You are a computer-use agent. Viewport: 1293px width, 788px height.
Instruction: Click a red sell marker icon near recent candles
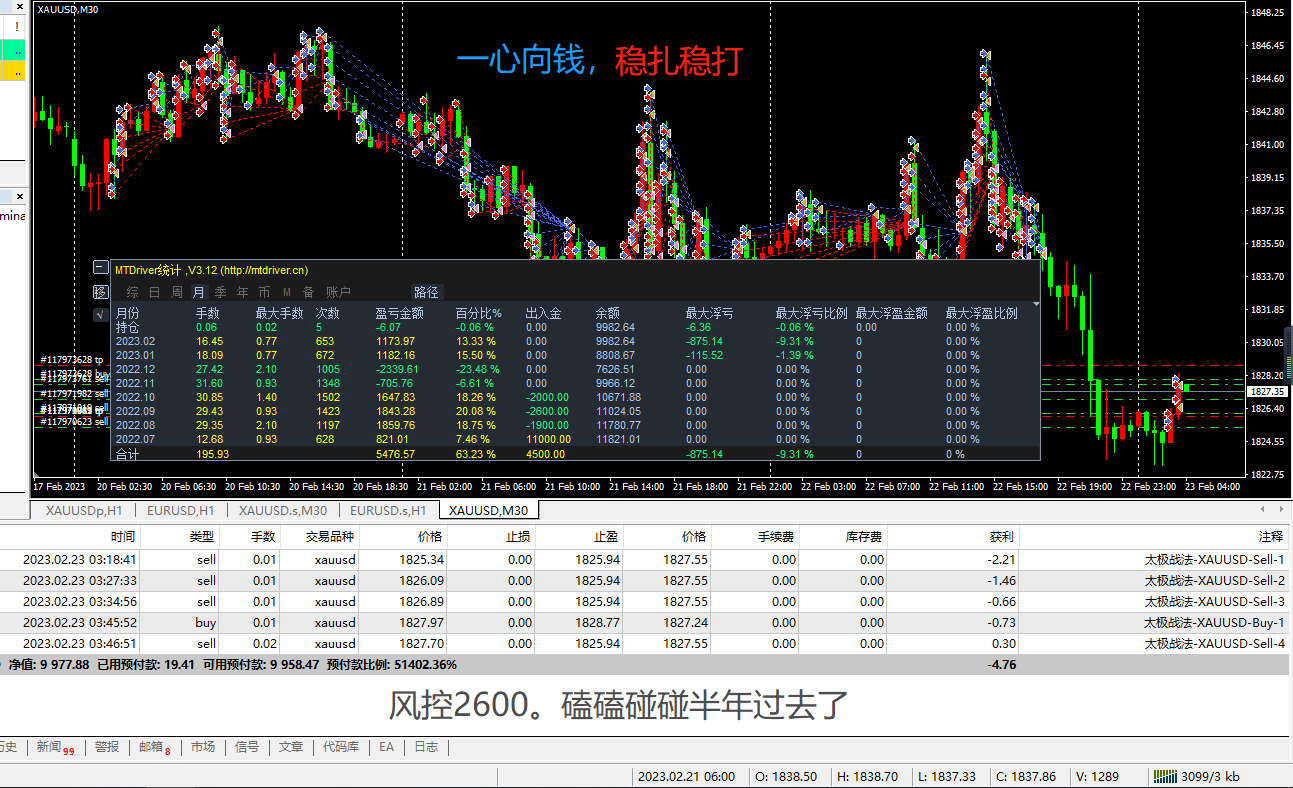point(1176,400)
